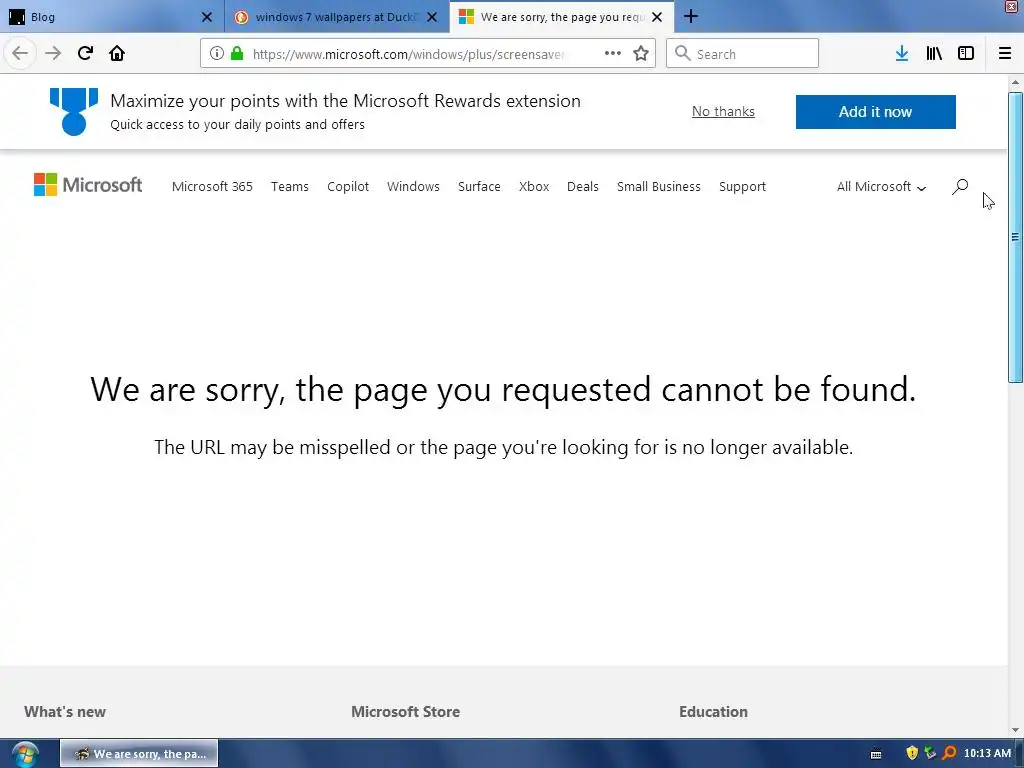Click the network tray icon
Screen dimensions: 1024x768
click(930, 754)
